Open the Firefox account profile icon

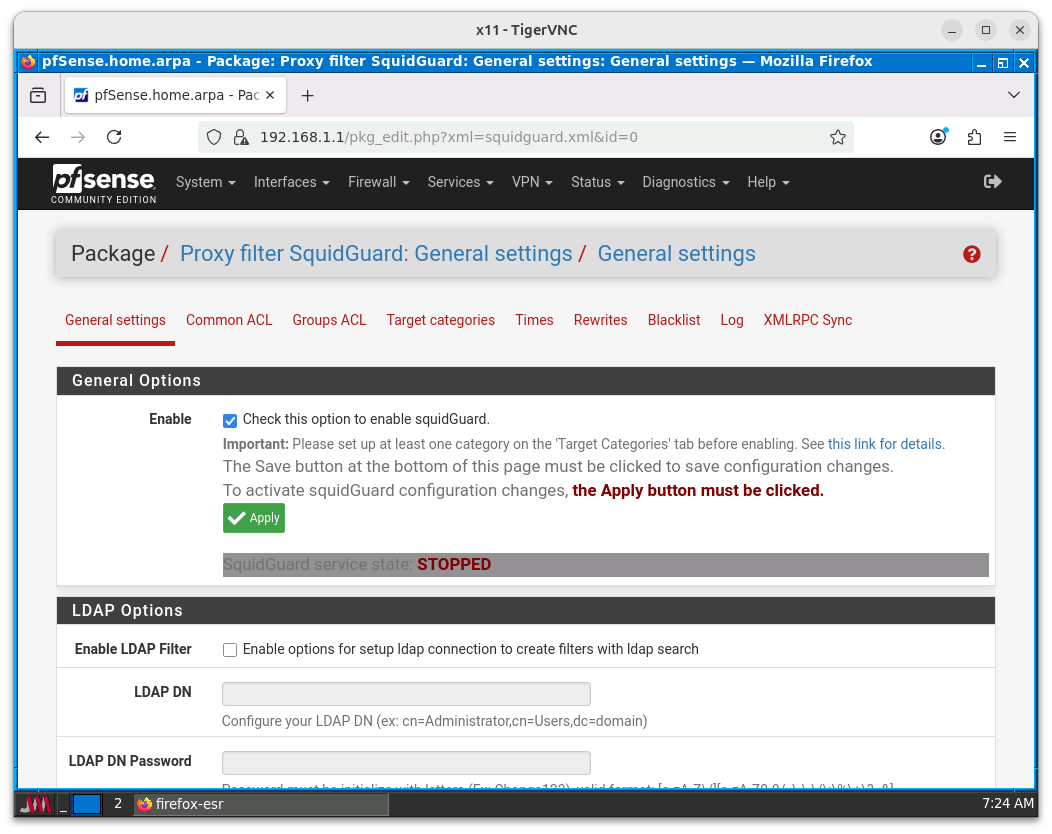[938, 137]
